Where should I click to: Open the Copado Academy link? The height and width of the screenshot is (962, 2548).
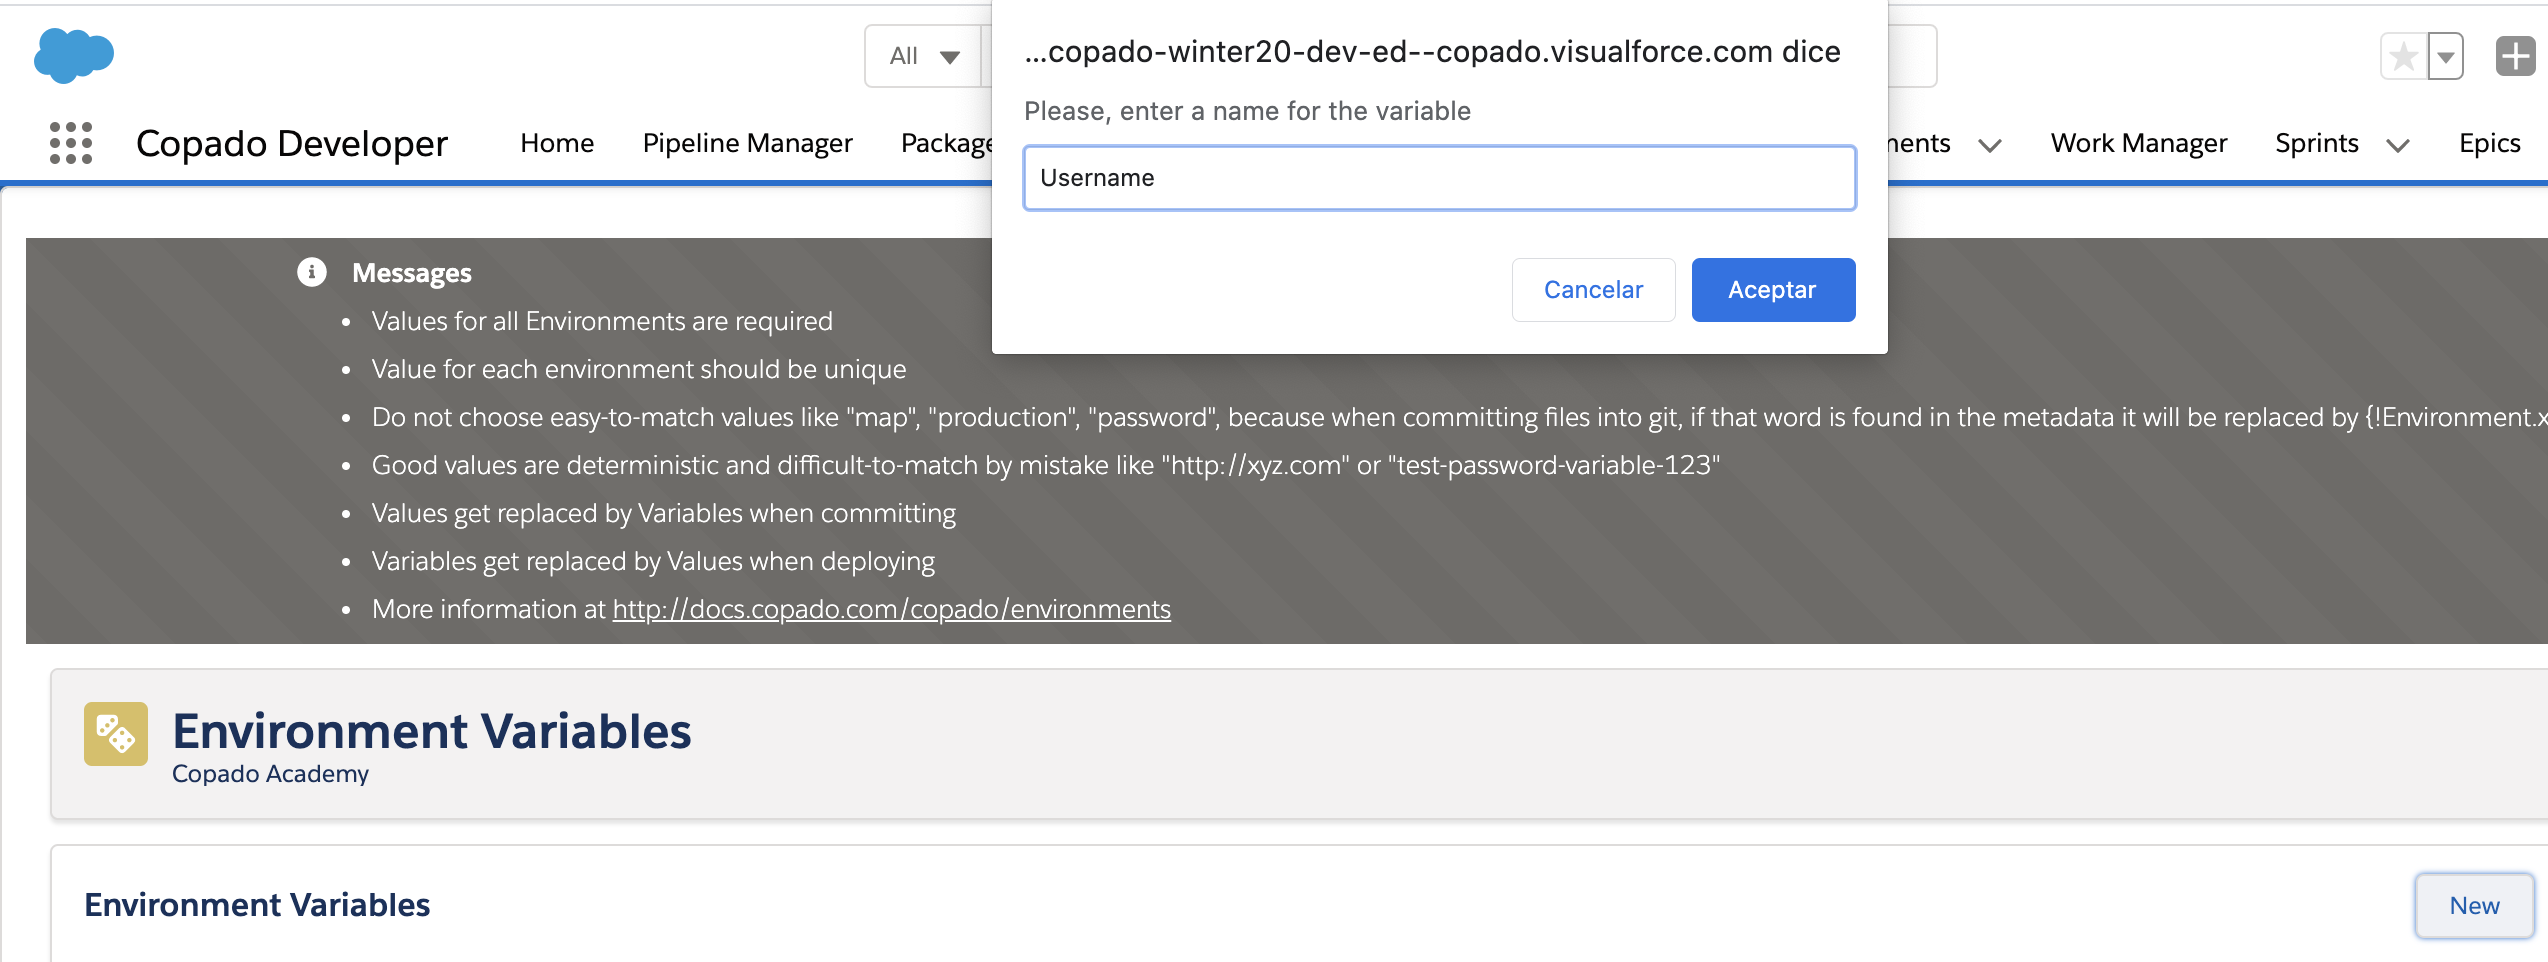(270, 774)
